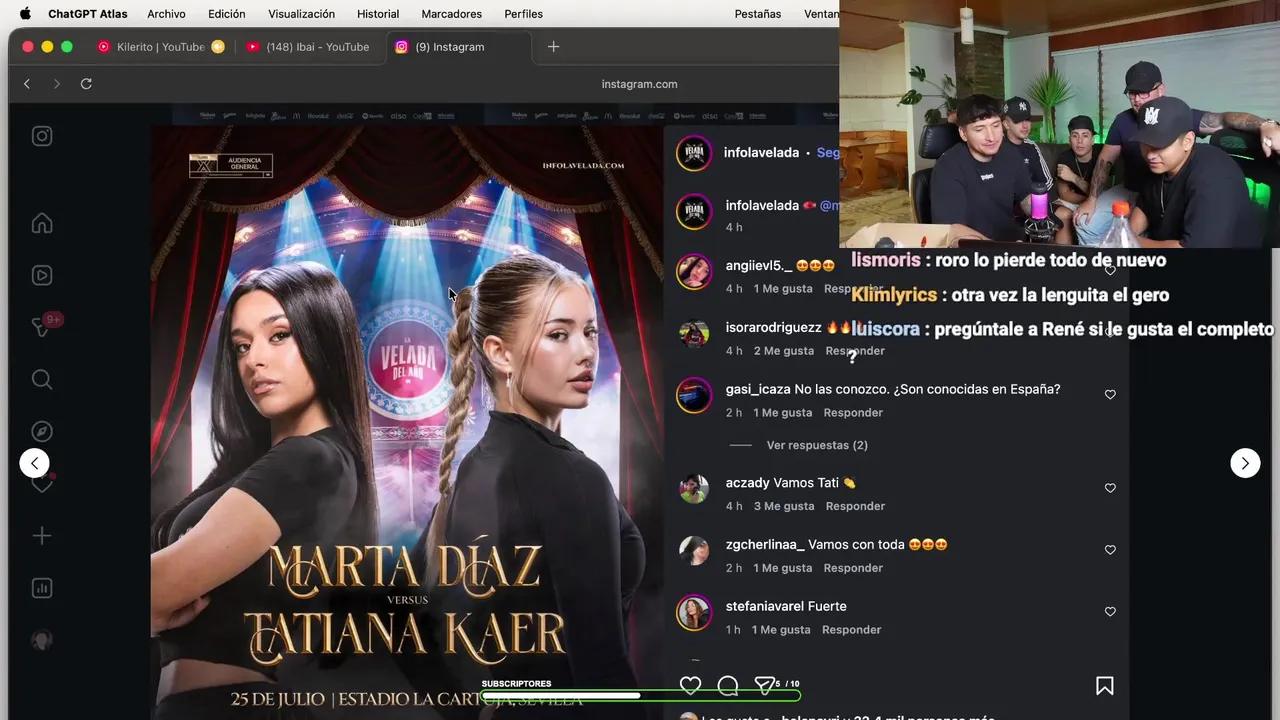Open the gasi_icaza username link

(x=757, y=389)
